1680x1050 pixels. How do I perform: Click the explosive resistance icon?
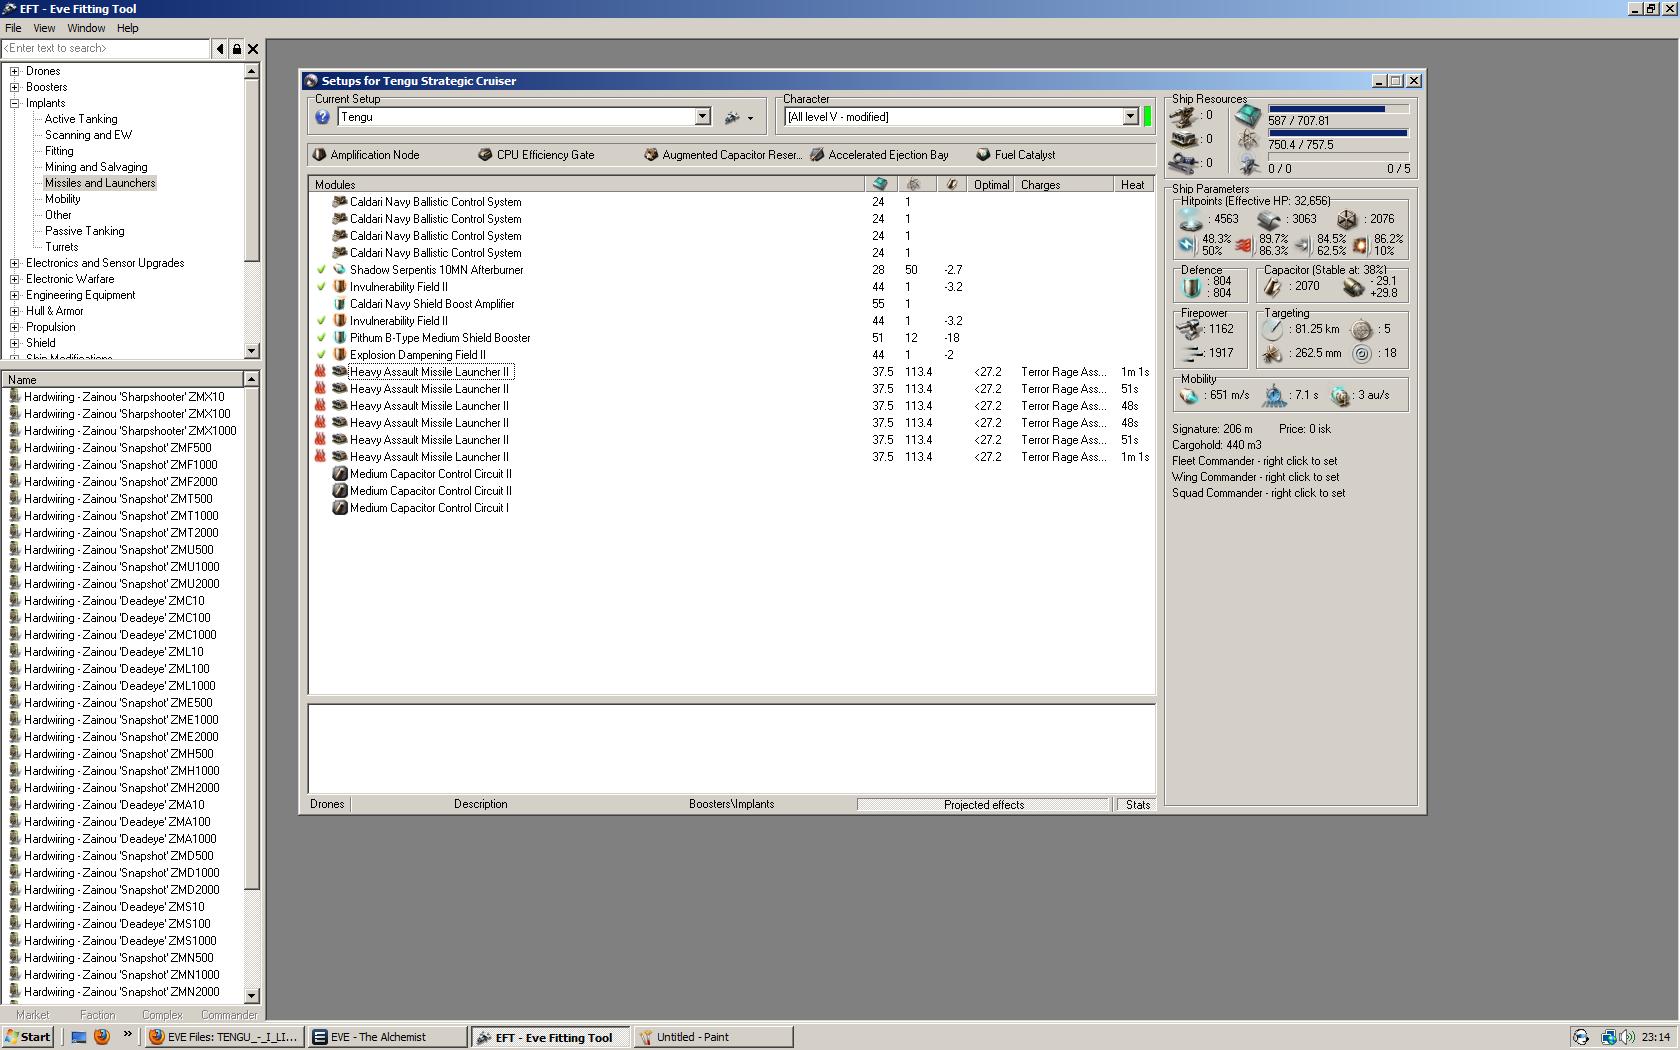point(1360,244)
